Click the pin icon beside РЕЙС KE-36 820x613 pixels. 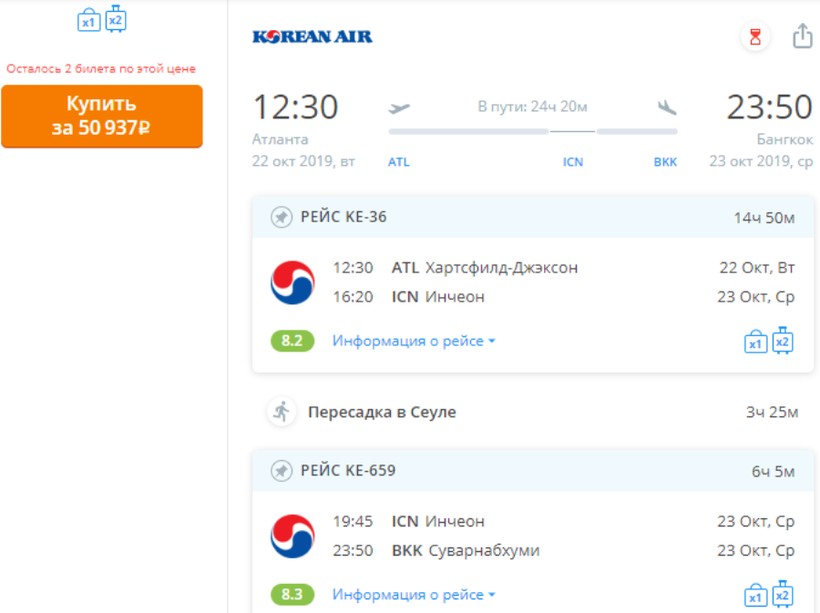(281, 217)
